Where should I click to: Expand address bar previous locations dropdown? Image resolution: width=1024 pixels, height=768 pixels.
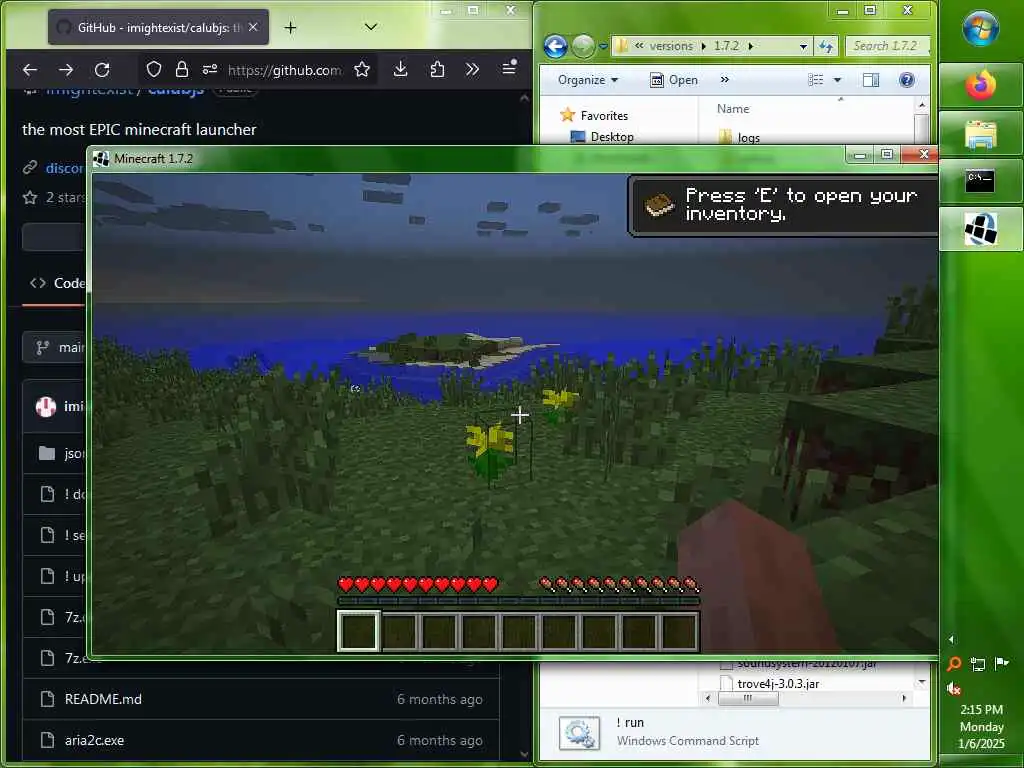[803, 47]
